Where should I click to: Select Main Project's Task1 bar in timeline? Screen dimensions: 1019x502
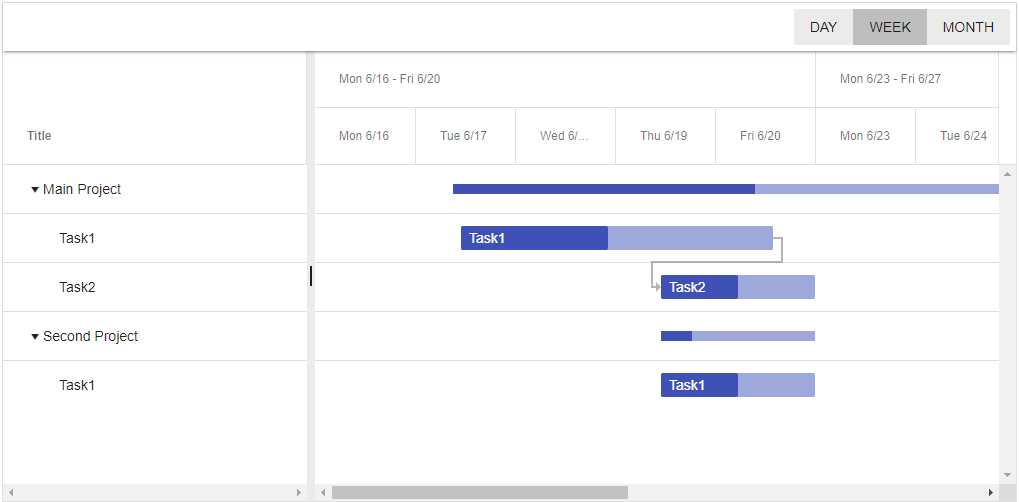[x=617, y=238]
